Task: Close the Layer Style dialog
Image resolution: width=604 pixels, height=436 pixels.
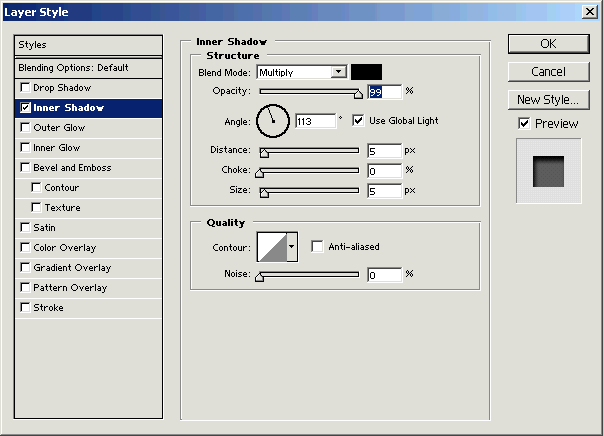Action: (x=590, y=12)
